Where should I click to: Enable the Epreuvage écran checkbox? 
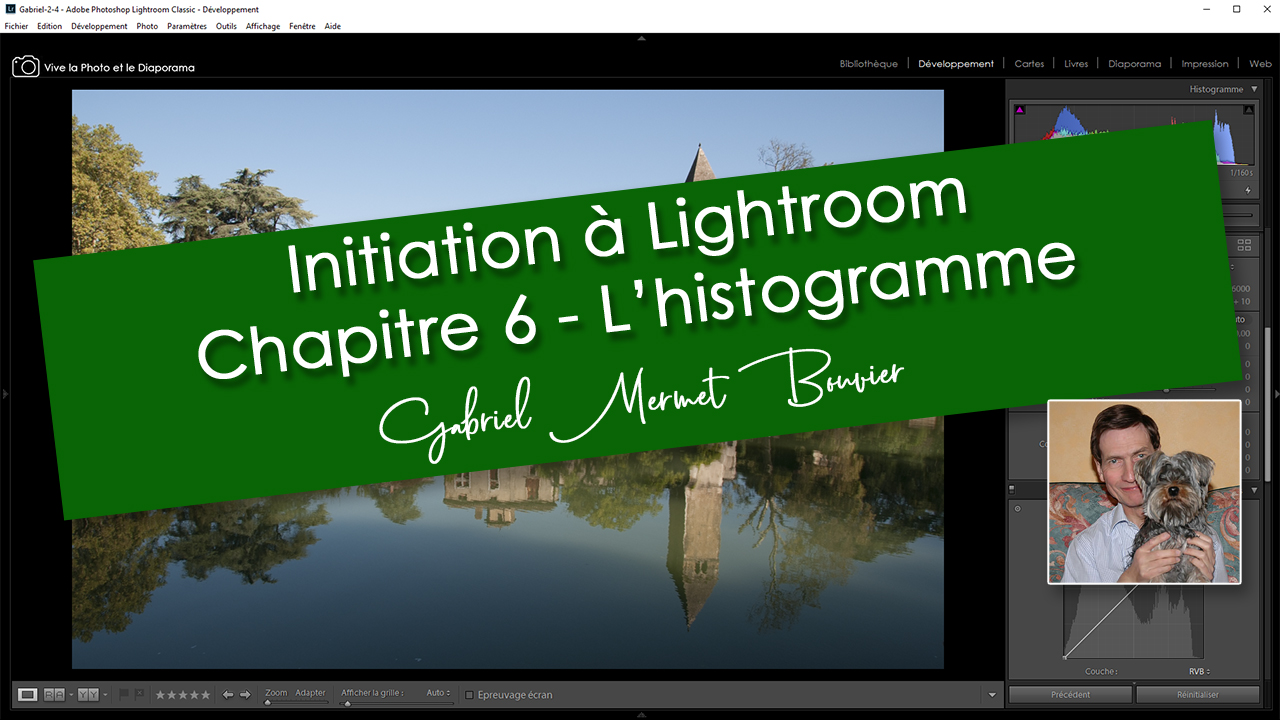pos(470,695)
